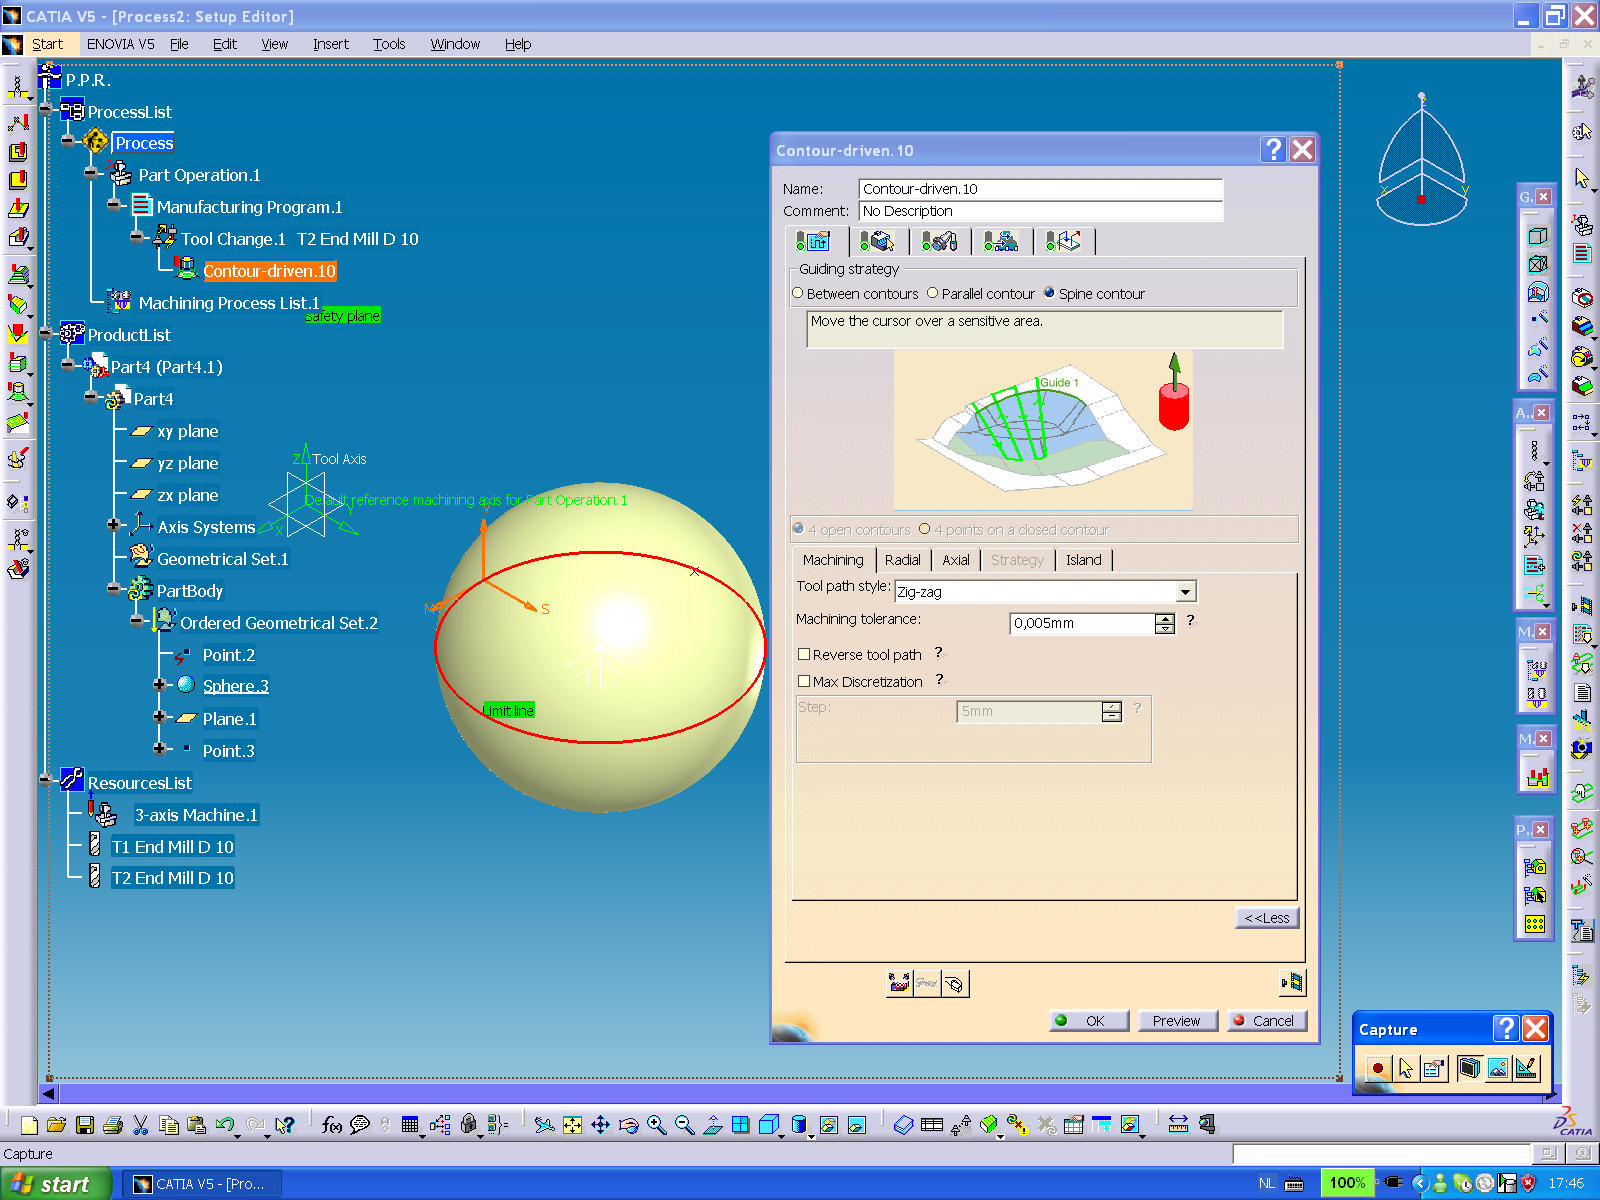Expand the Sphere.3 node
1600x1200 pixels.
[x=159, y=685]
